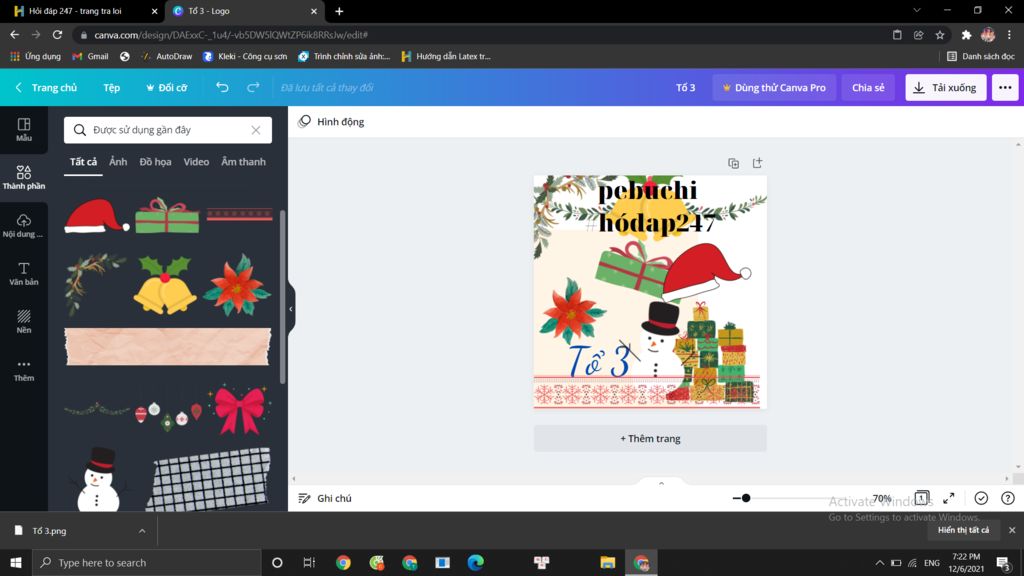Redo the last change
The image size is (1024, 576).
tap(253, 87)
